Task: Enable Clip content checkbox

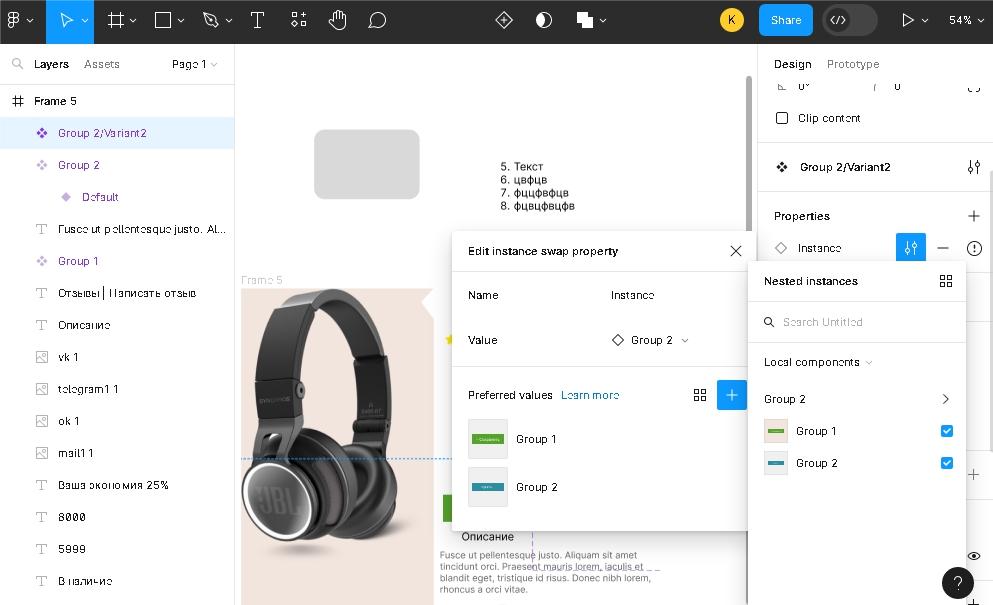Action: click(782, 118)
